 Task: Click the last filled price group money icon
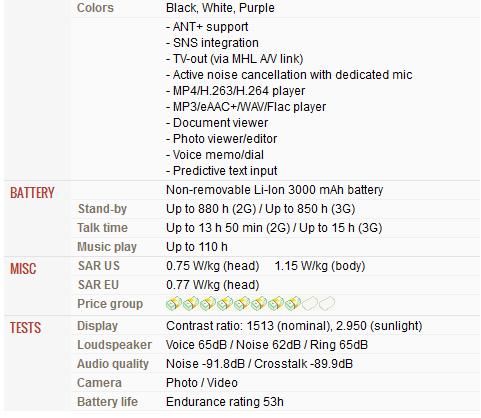[293, 304]
